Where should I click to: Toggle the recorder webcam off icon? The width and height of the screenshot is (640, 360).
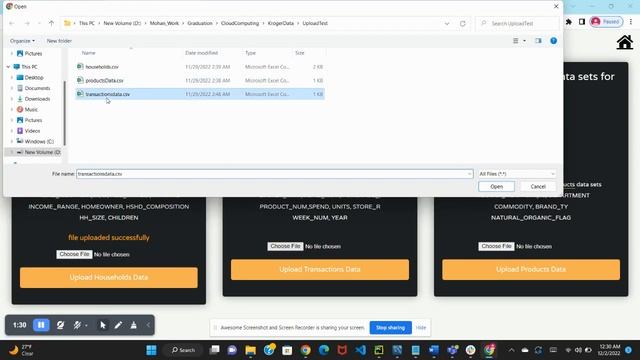click(x=60, y=325)
